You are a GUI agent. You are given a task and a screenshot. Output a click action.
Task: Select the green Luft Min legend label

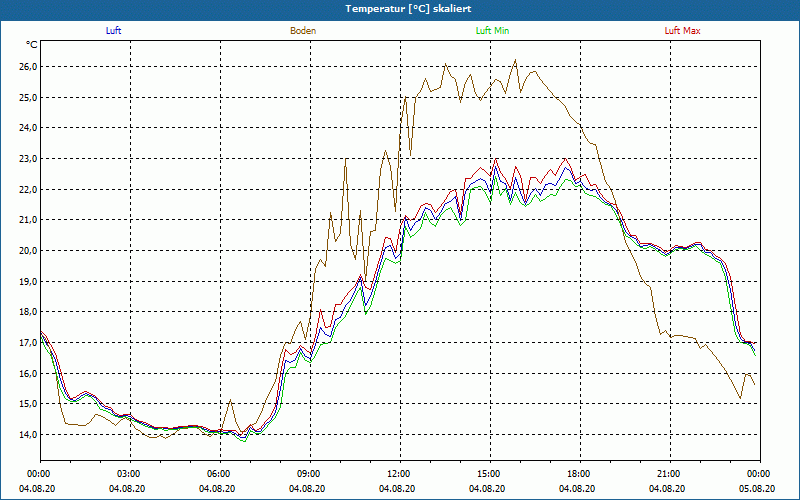(492, 31)
